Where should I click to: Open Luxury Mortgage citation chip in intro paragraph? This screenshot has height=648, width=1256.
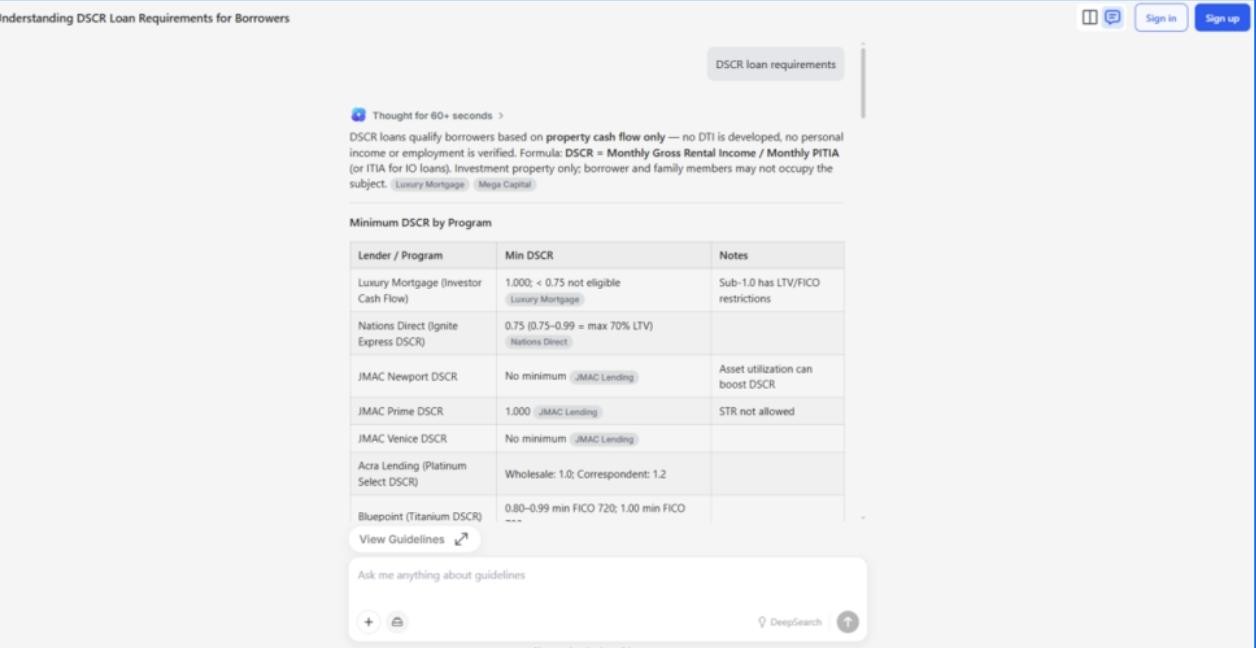coord(430,185)
